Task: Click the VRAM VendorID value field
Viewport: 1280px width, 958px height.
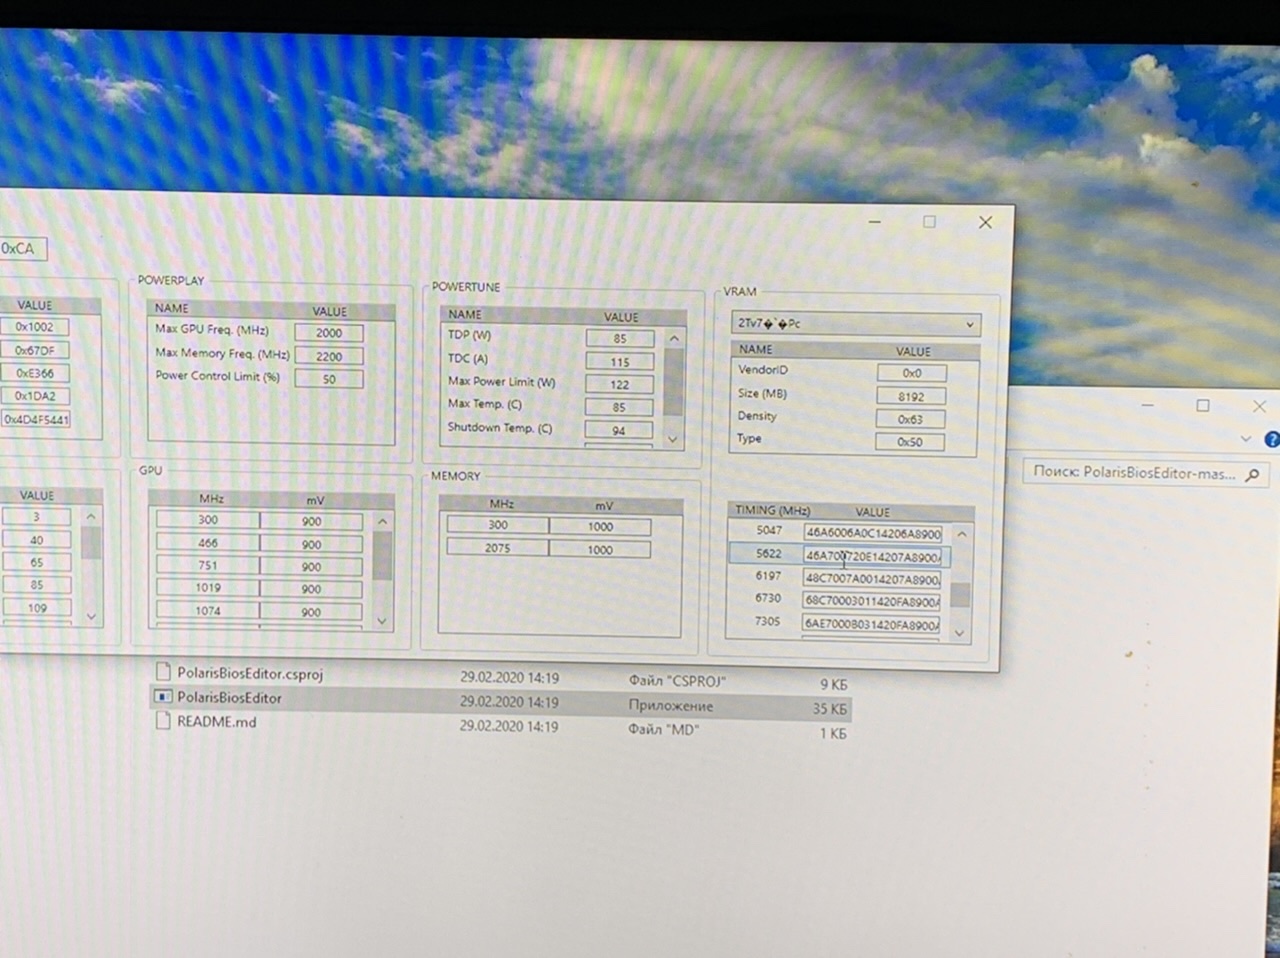Action: click(911, 373)
